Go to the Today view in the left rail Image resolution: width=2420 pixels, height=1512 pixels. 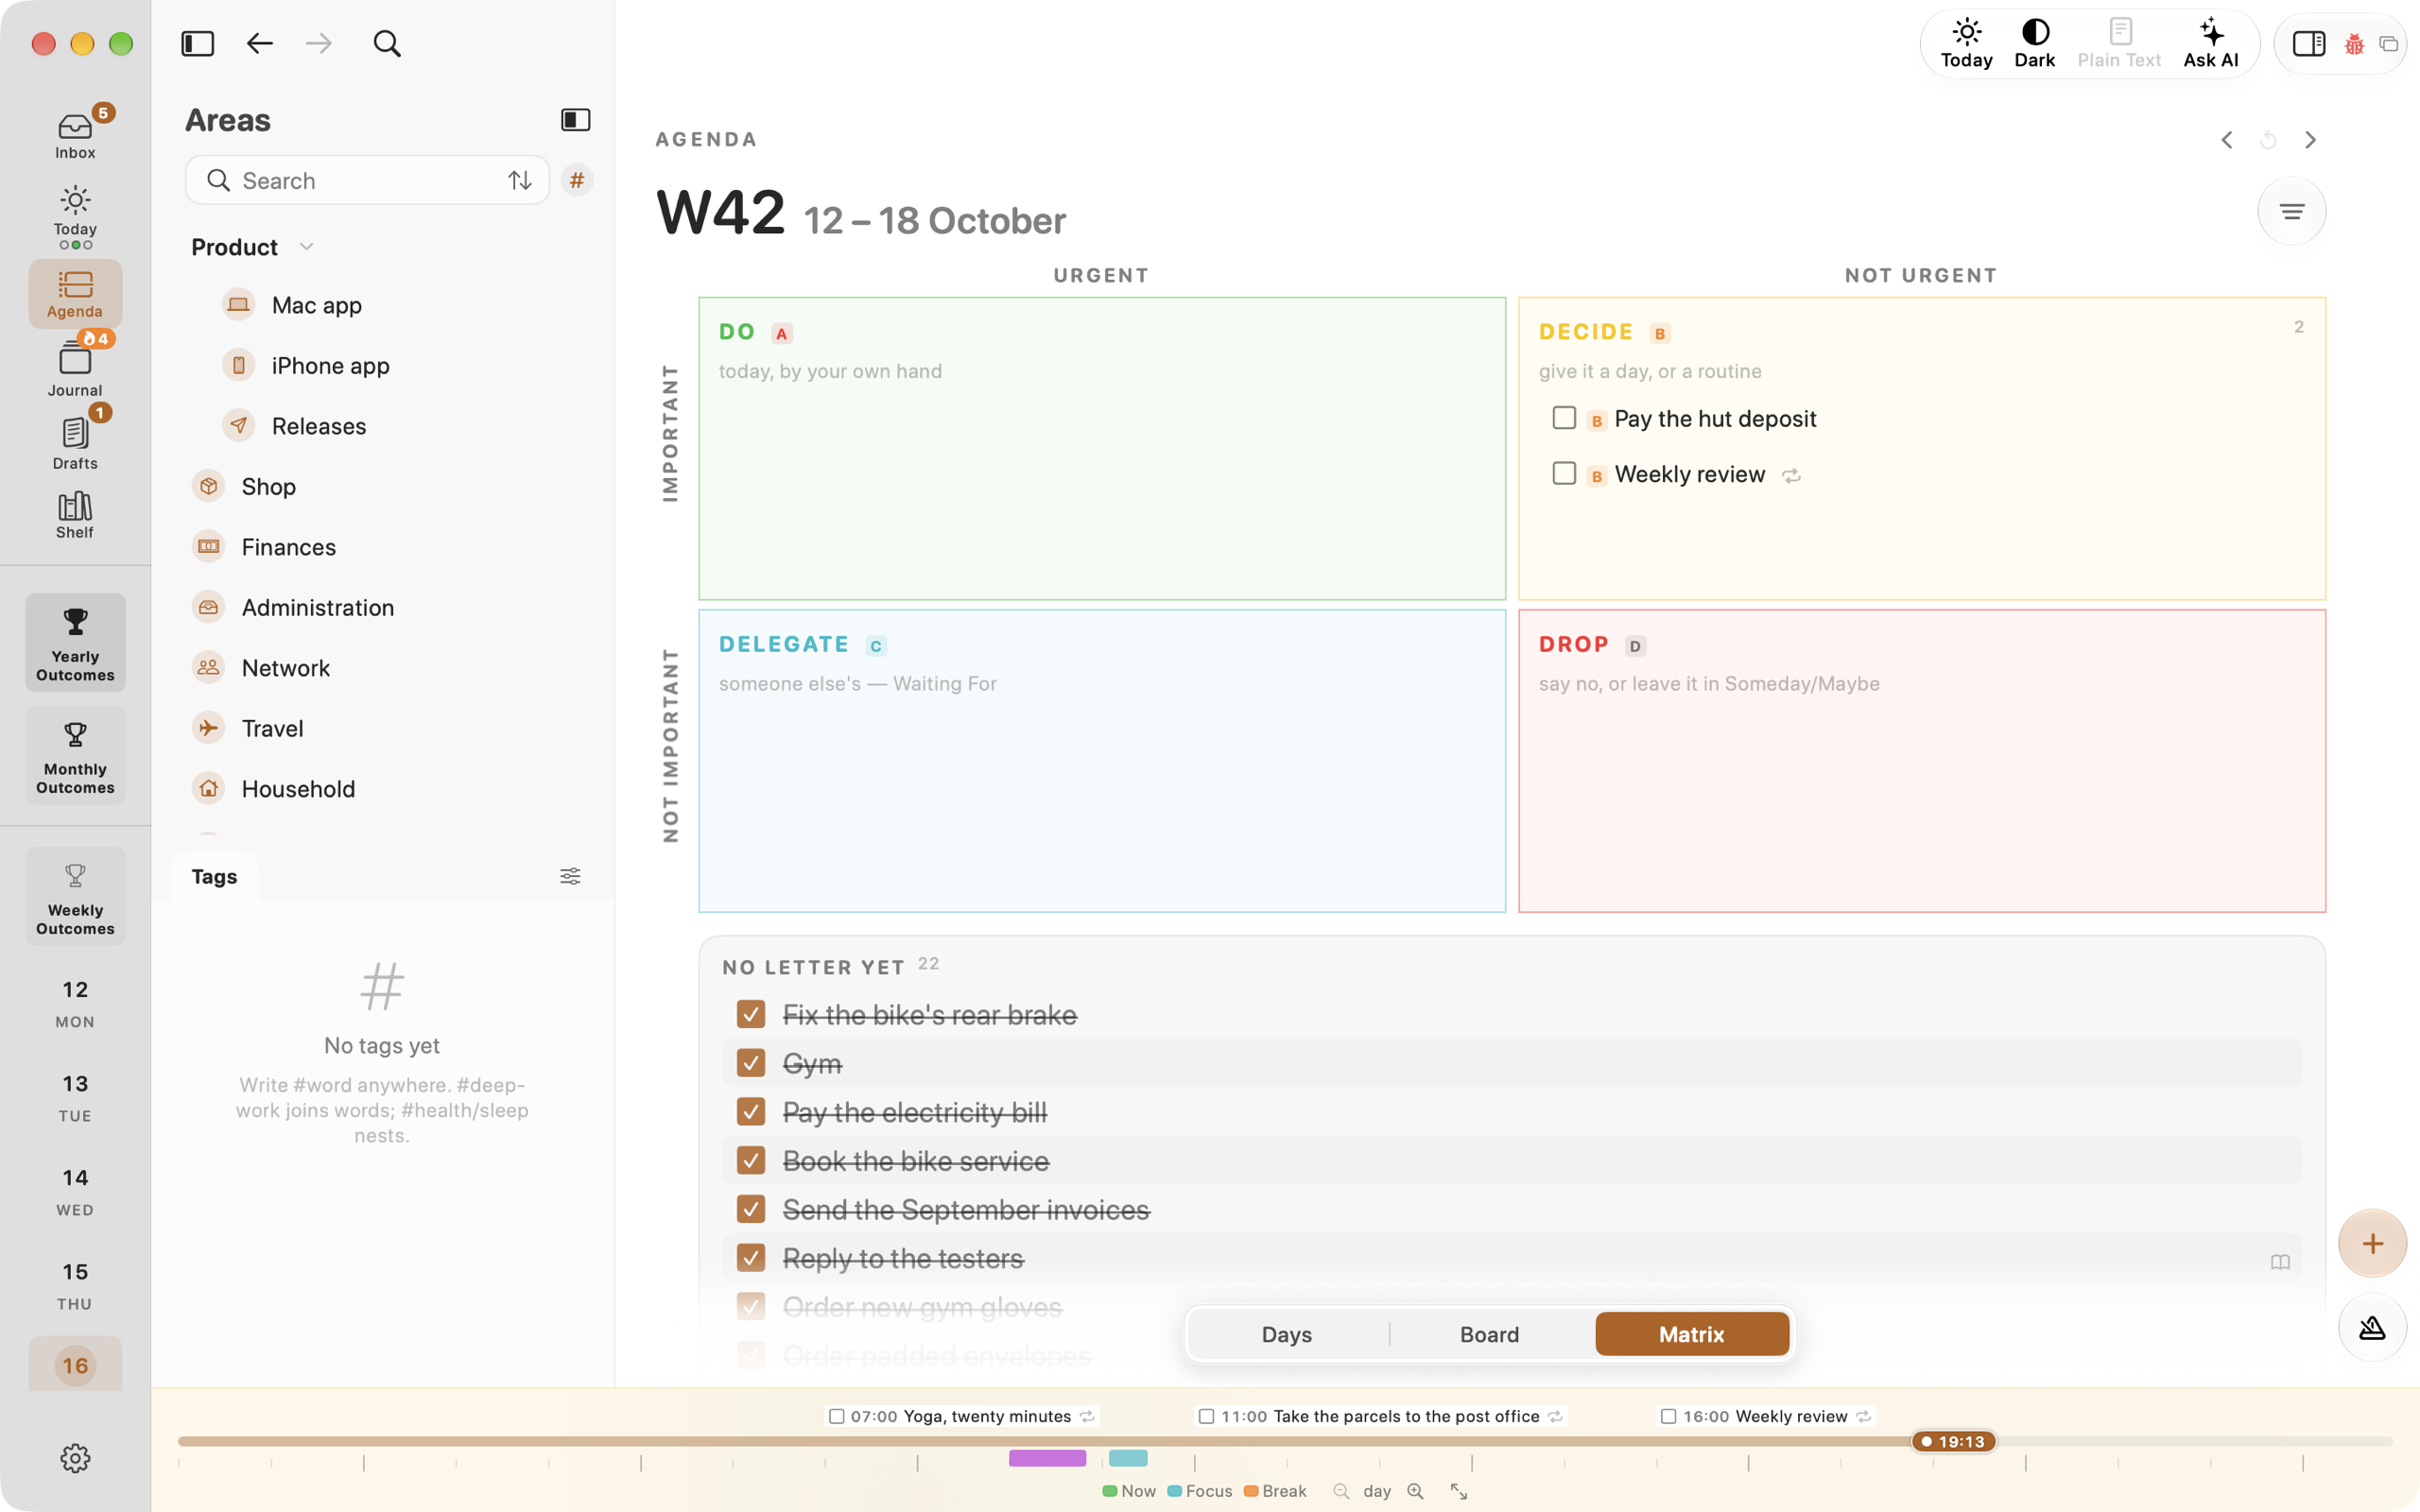[75, 216]
